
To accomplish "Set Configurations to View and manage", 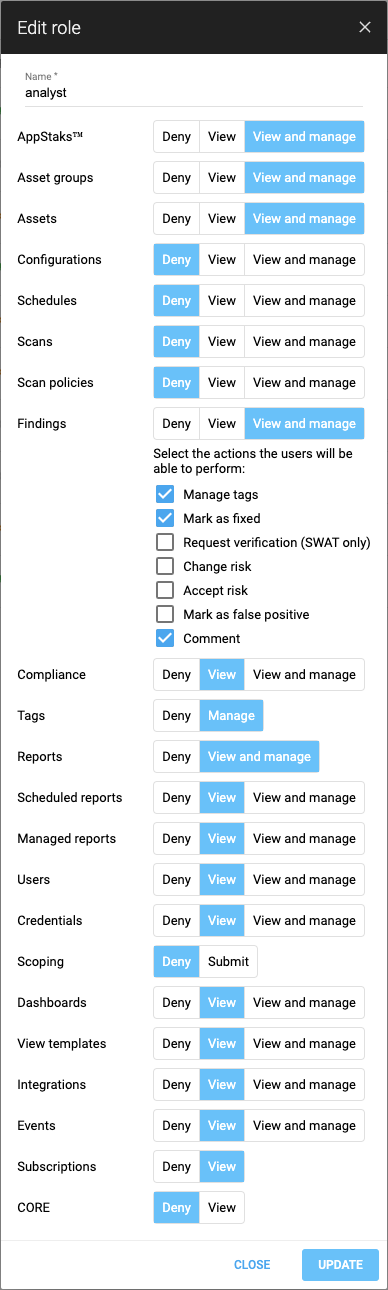I will (304, 259).
